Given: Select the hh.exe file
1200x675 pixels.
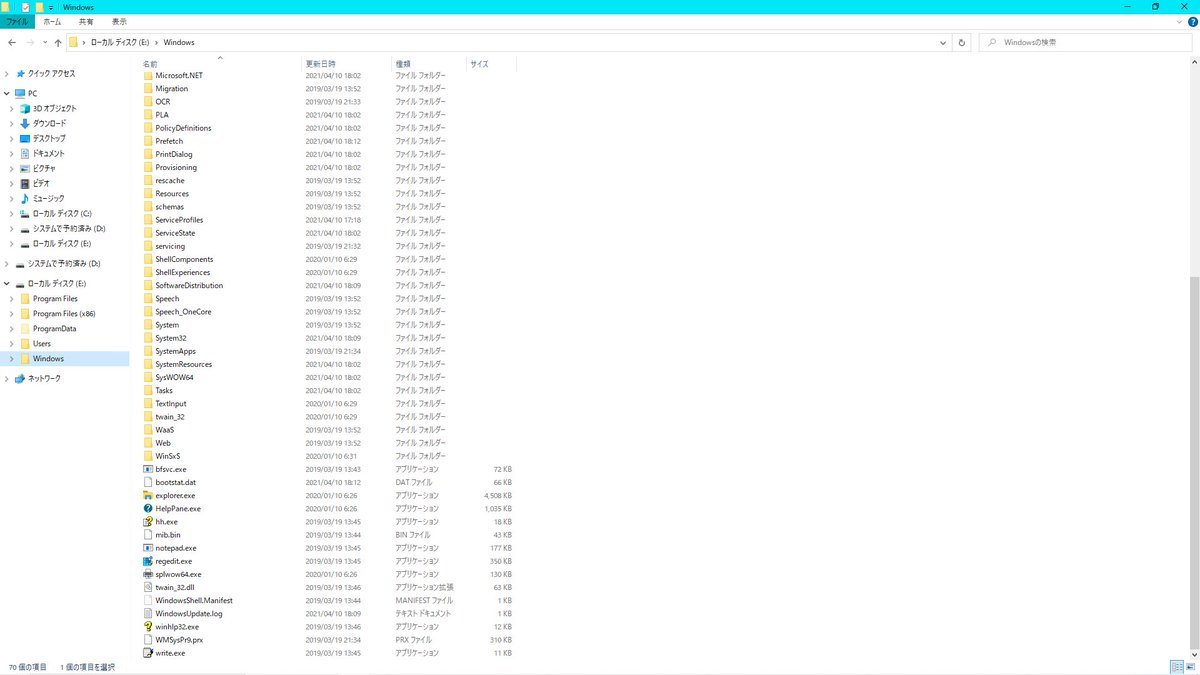Looking at the screenshot, I should click(166, 521).
